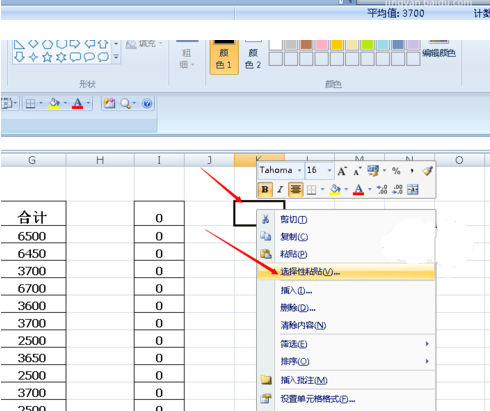Click the blue help question mark icon
The width and height of the screenshot is (490, 411).
pos(147,103)
